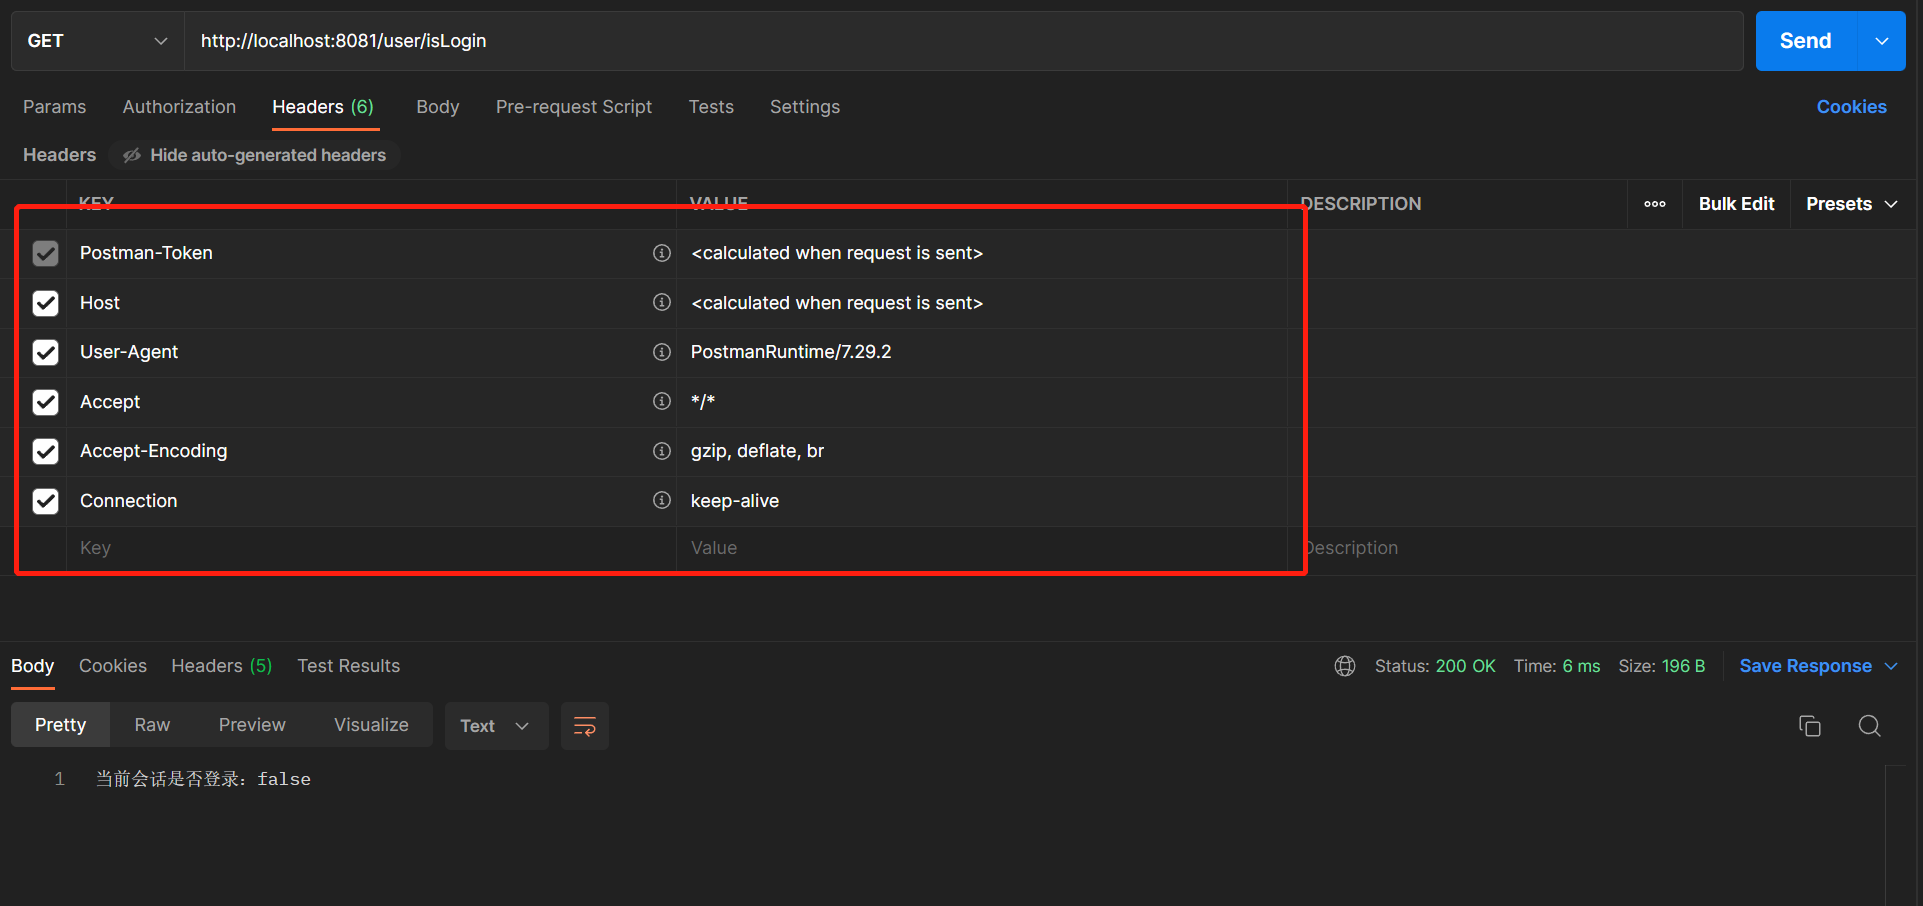Toggle the Postman-Token header checkbox
The width and height of the screenshot is (1923, 906).
46,253
